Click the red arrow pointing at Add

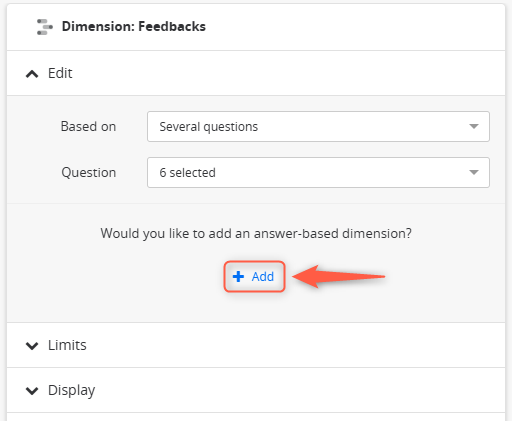click(339, 276)
